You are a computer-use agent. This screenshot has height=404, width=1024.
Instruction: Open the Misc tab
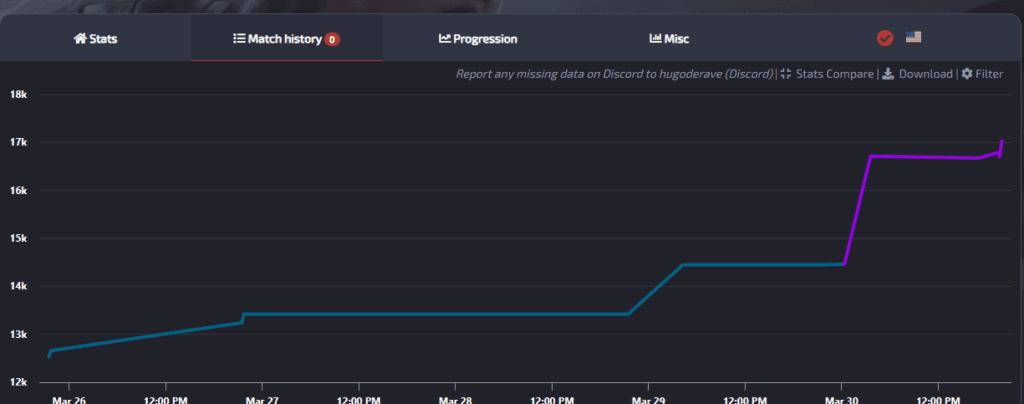click(669, 39)
